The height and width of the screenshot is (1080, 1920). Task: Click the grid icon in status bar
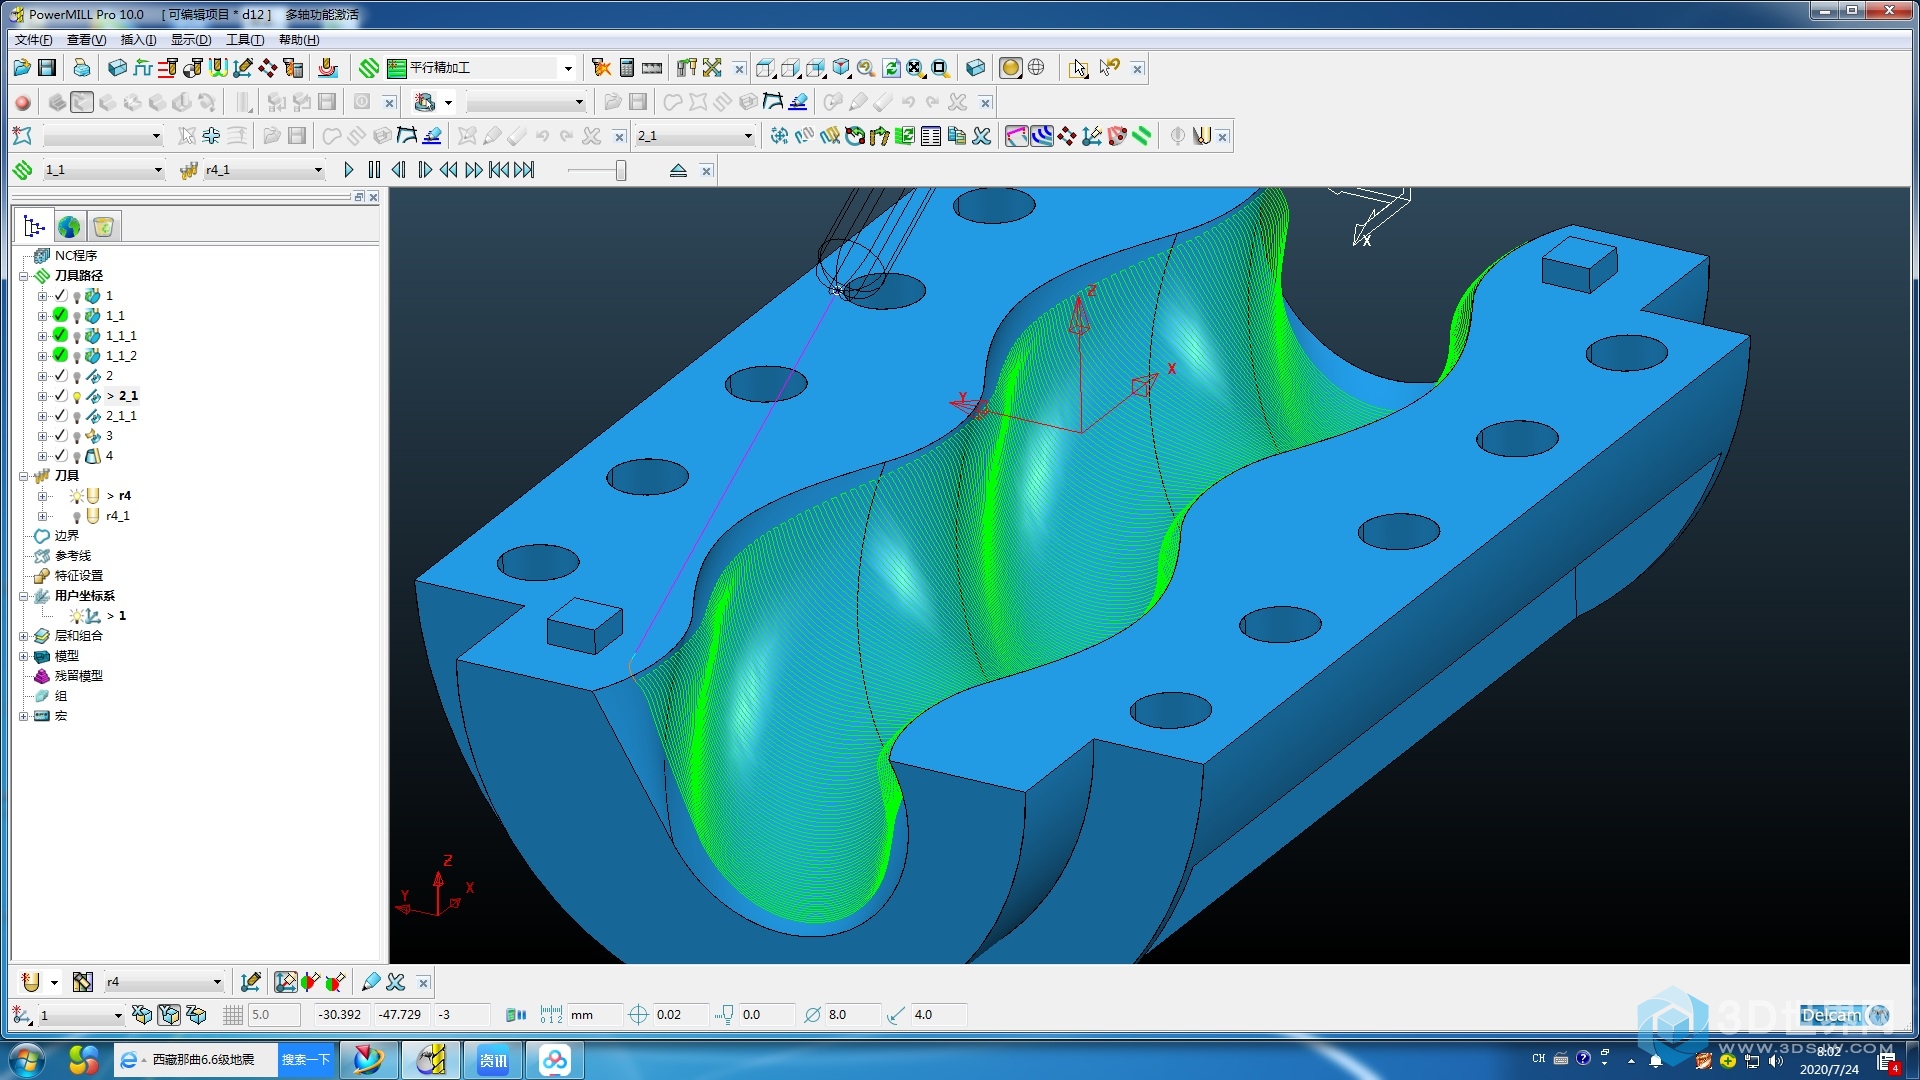click(232, 1015)
